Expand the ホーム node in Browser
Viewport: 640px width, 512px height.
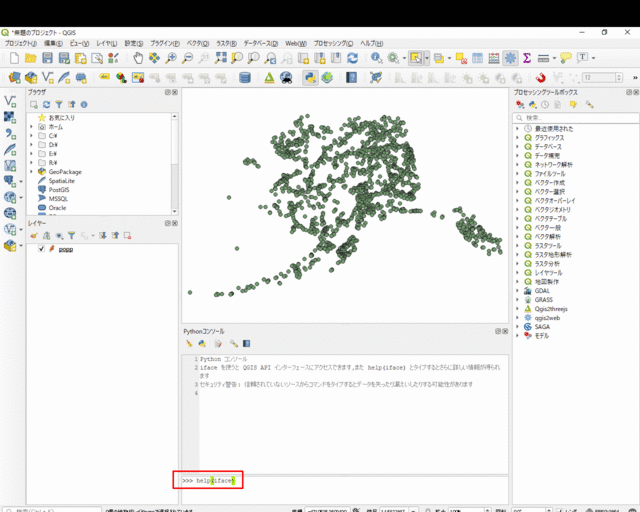(31, 127)
